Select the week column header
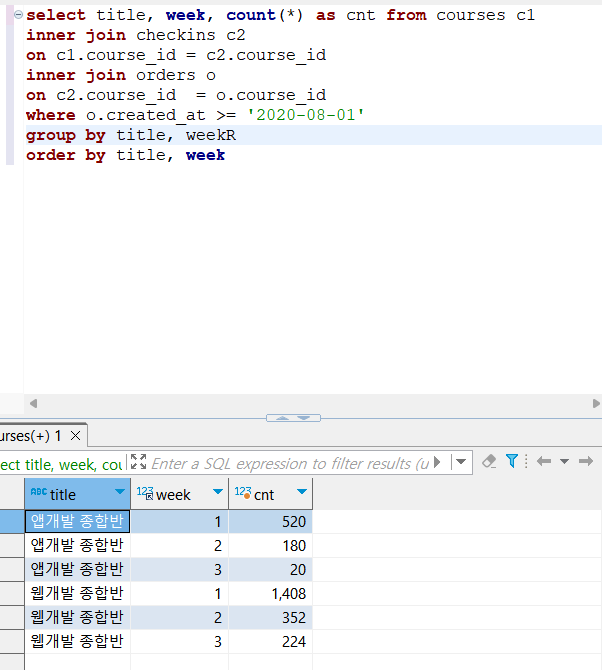The width and height of the screenshot is (602, 670). click(x=179, y=494)
